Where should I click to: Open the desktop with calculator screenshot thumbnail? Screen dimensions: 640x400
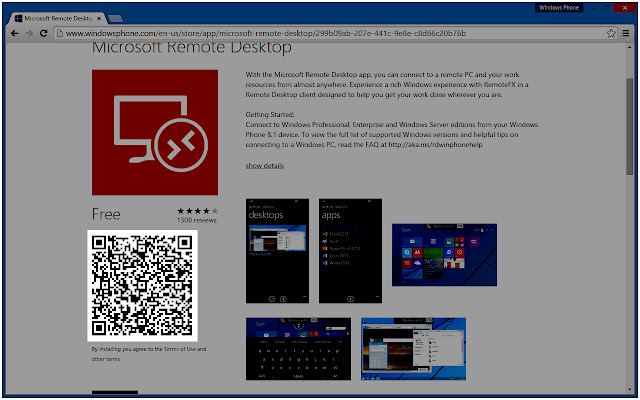click(x=413, y=349)
